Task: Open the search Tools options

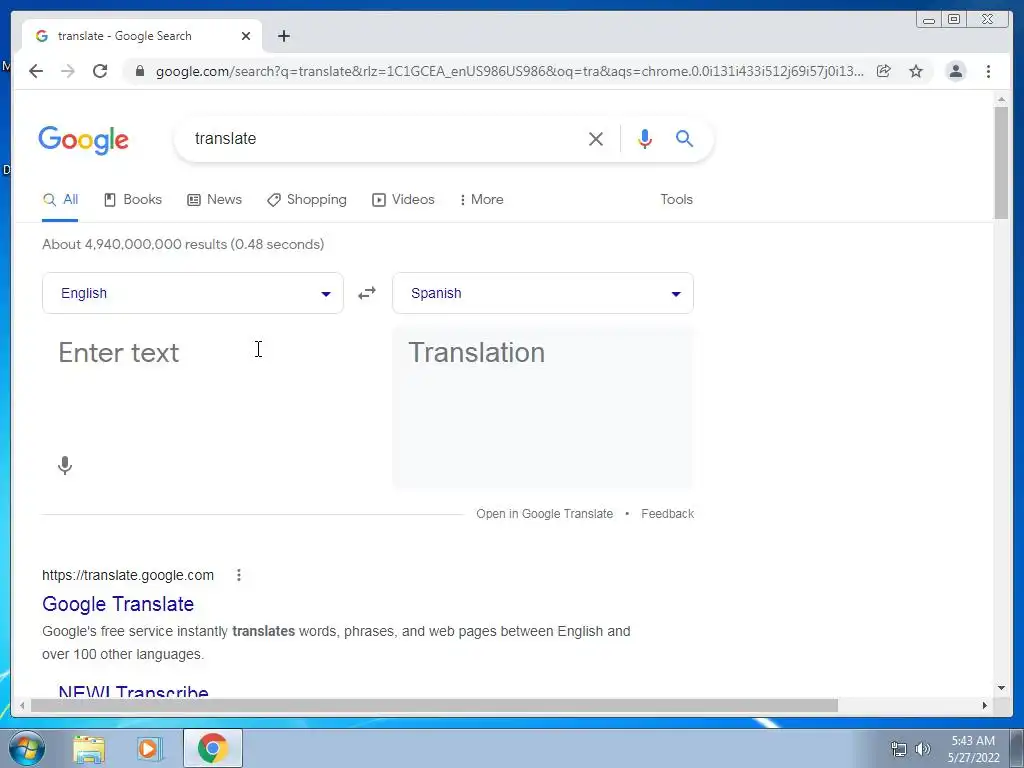Action: coord(676,199)
